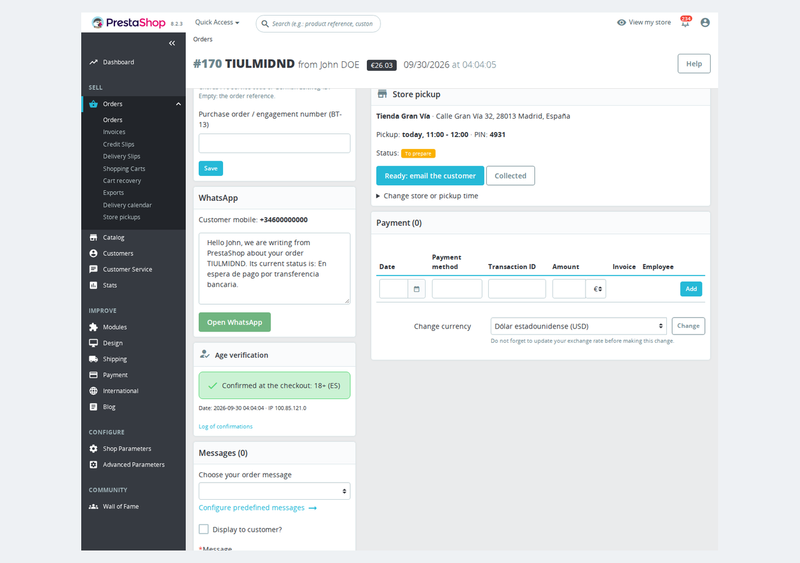800x563 pixels.
Task: Click Ready: email the customer button
Action: coord(430,176)
